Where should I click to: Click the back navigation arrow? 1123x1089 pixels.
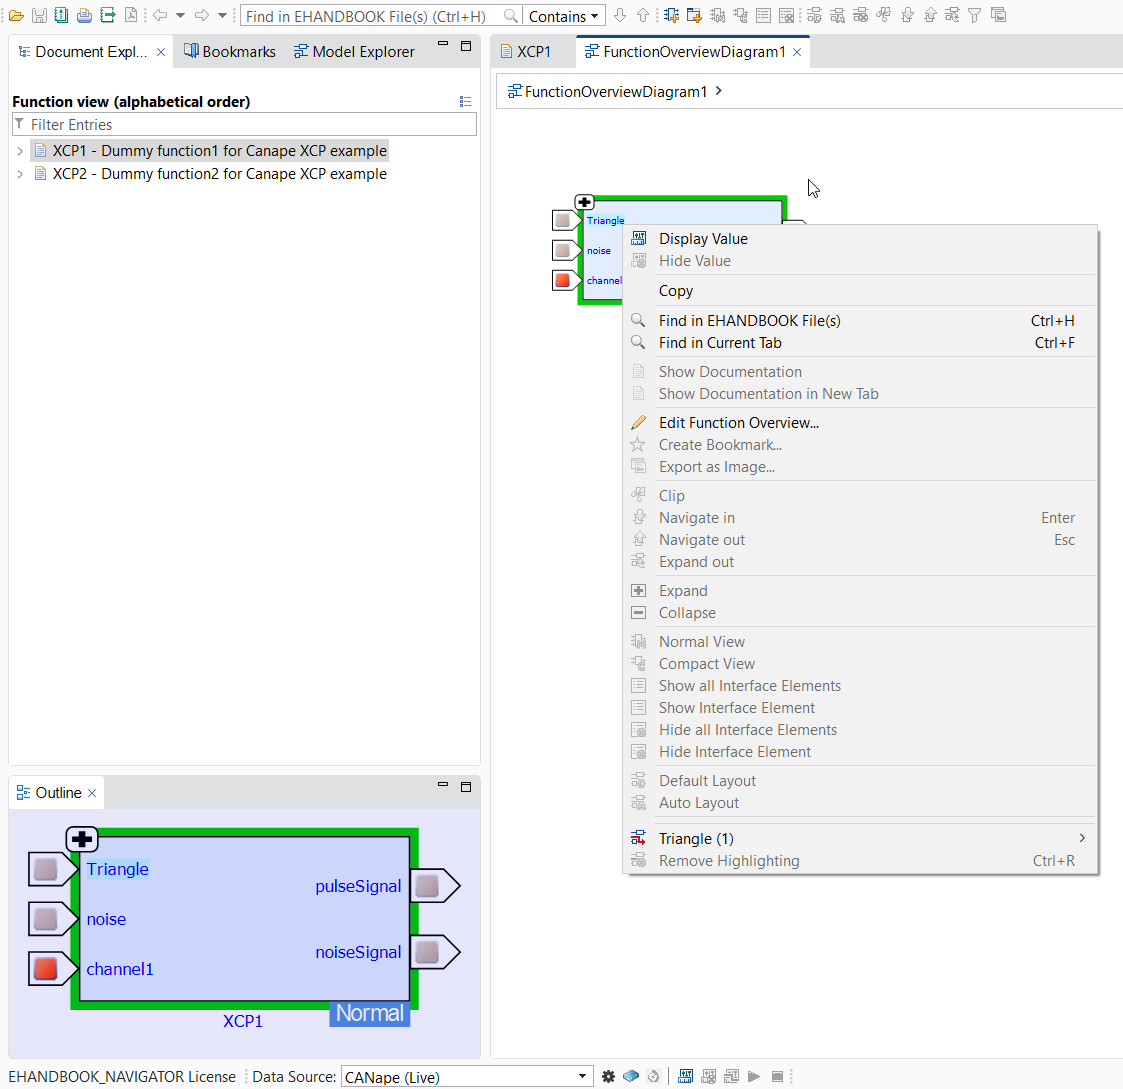[159, 15]
